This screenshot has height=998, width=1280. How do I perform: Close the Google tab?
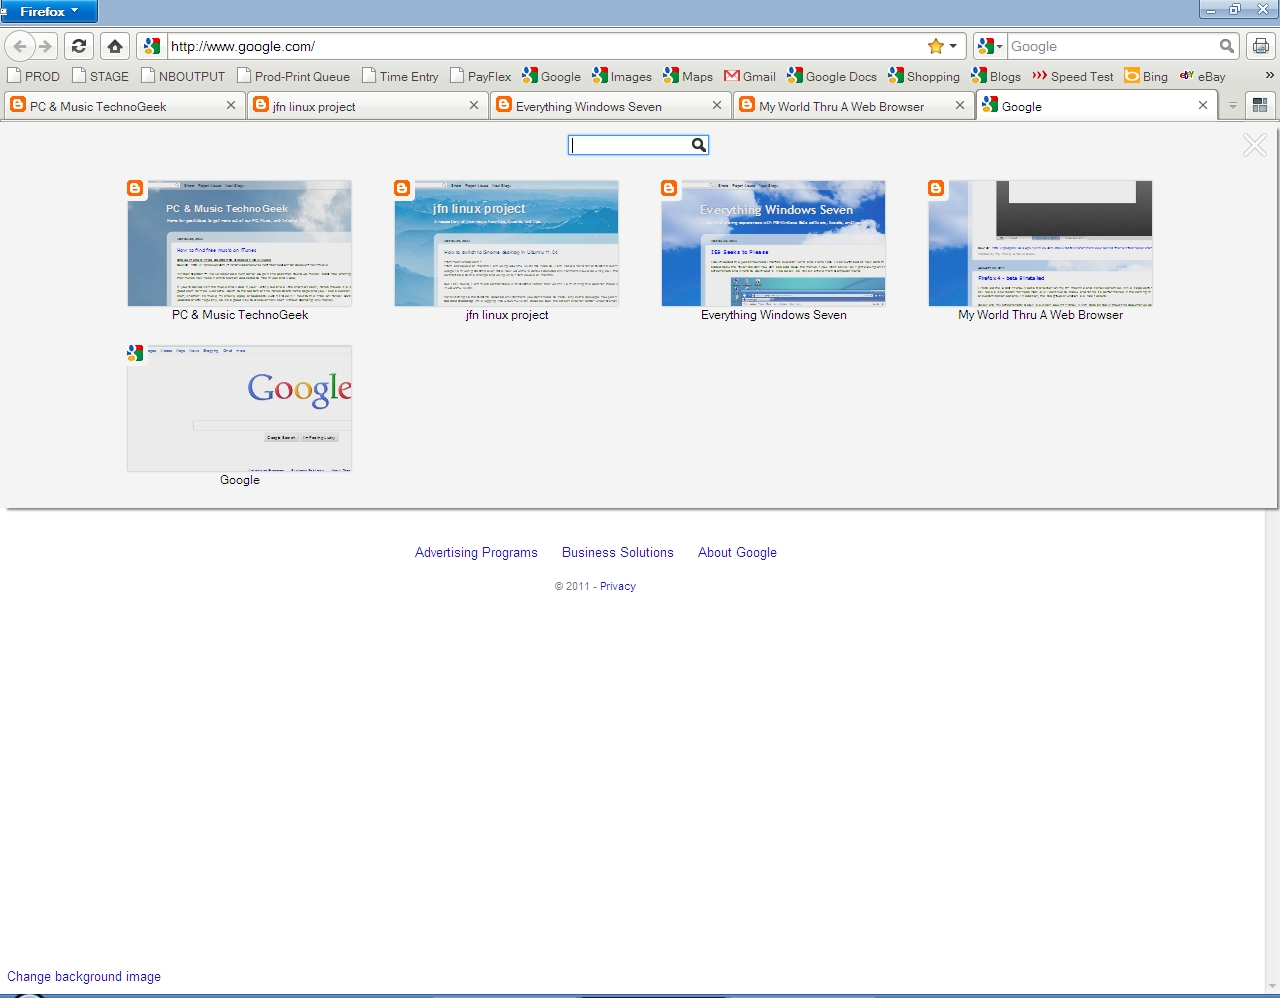click(1203, 105)
